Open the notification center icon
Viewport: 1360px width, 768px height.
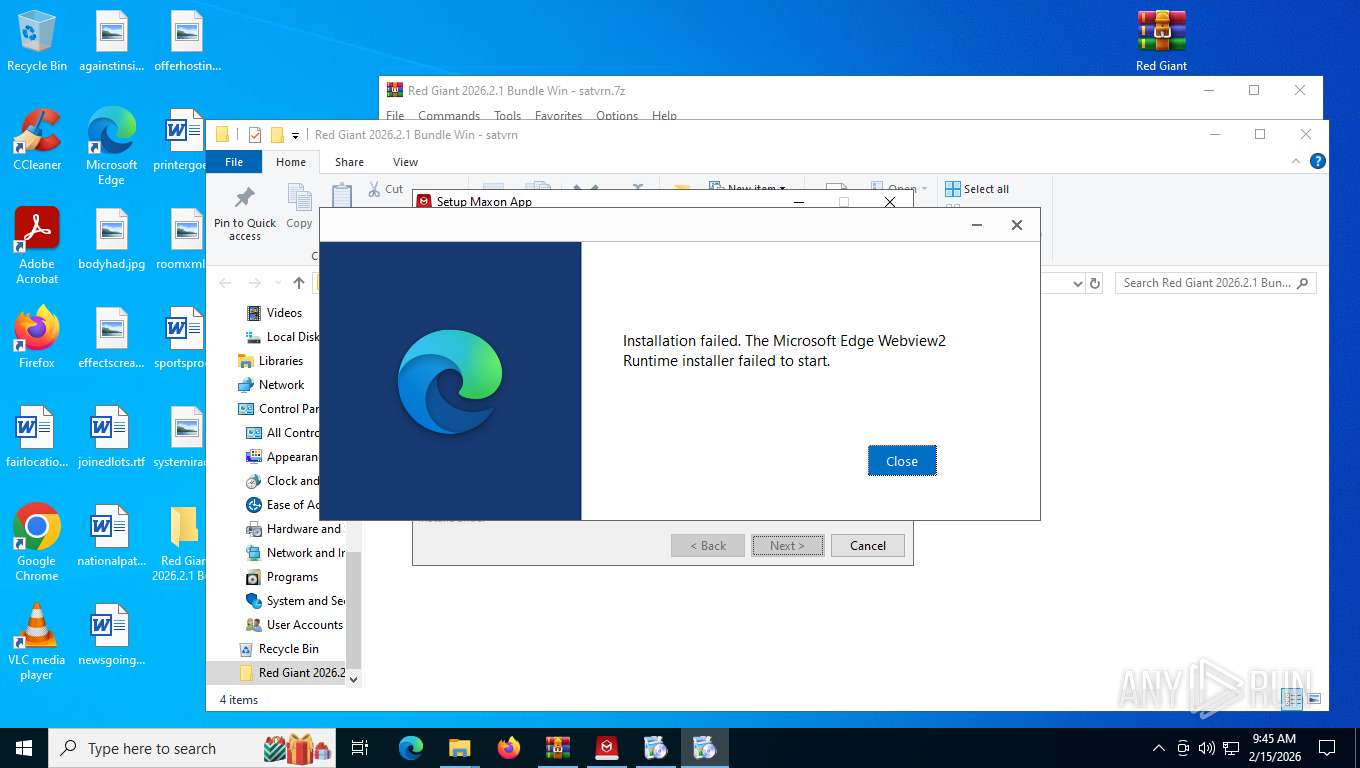1327,748
